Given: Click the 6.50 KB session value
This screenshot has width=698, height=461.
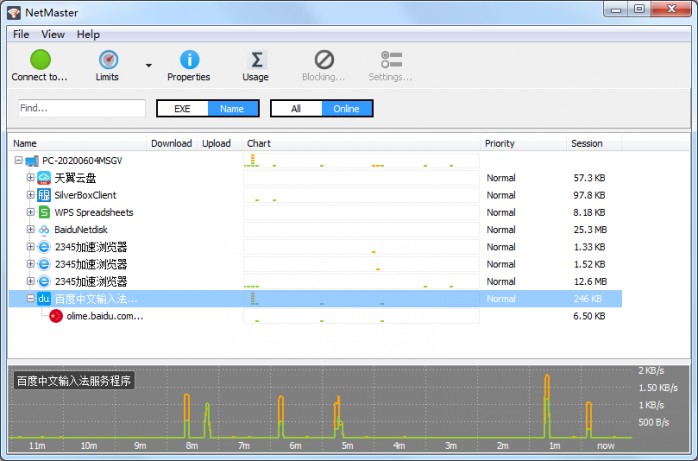Looking at the screenshot, I should [589, 316].
